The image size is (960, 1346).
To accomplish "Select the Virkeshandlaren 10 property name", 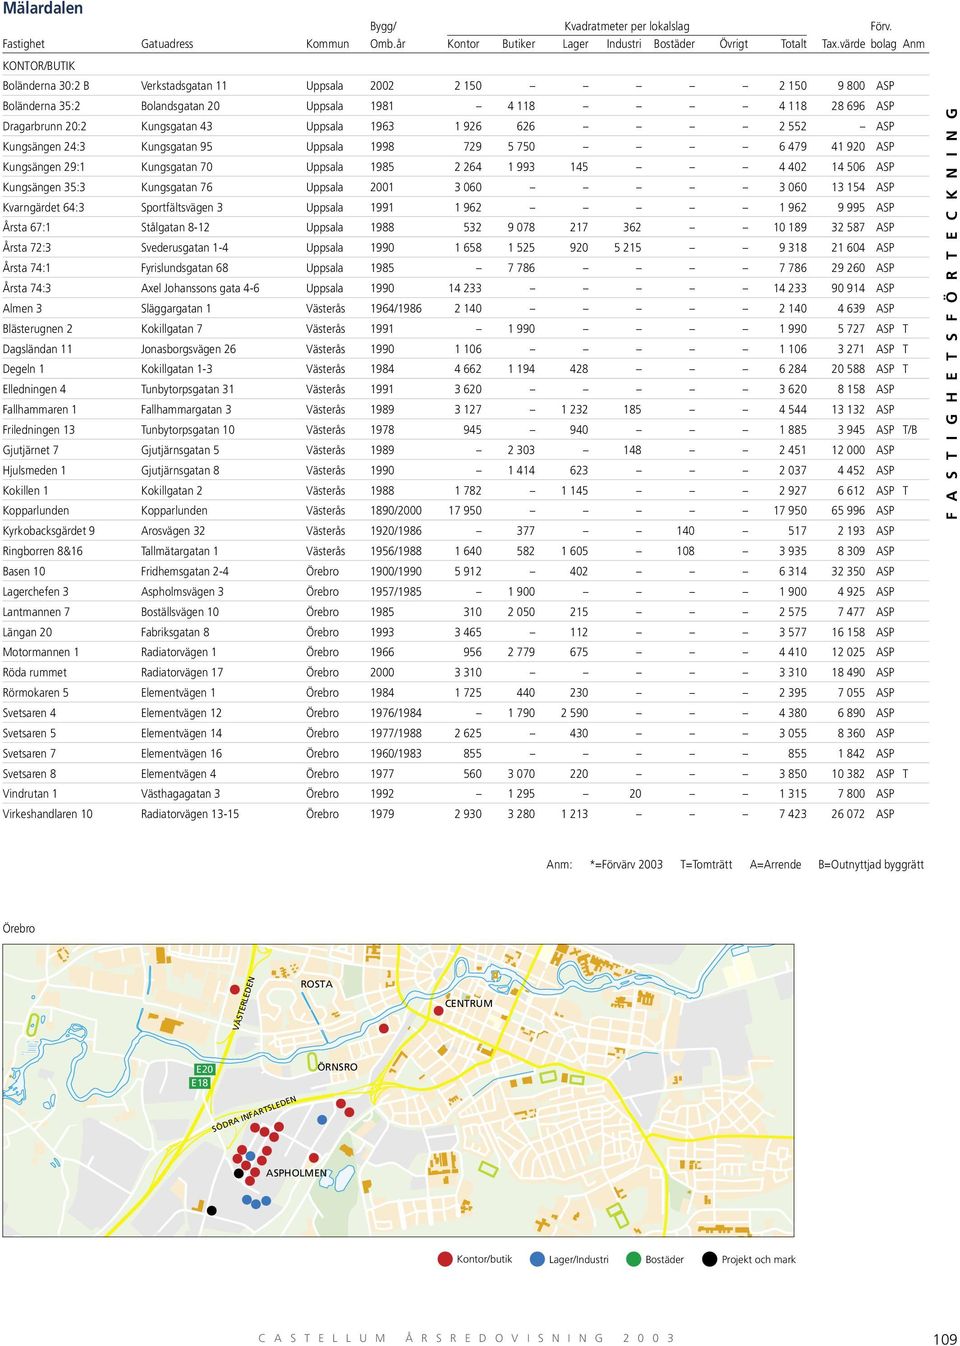I will pos(48,814).
